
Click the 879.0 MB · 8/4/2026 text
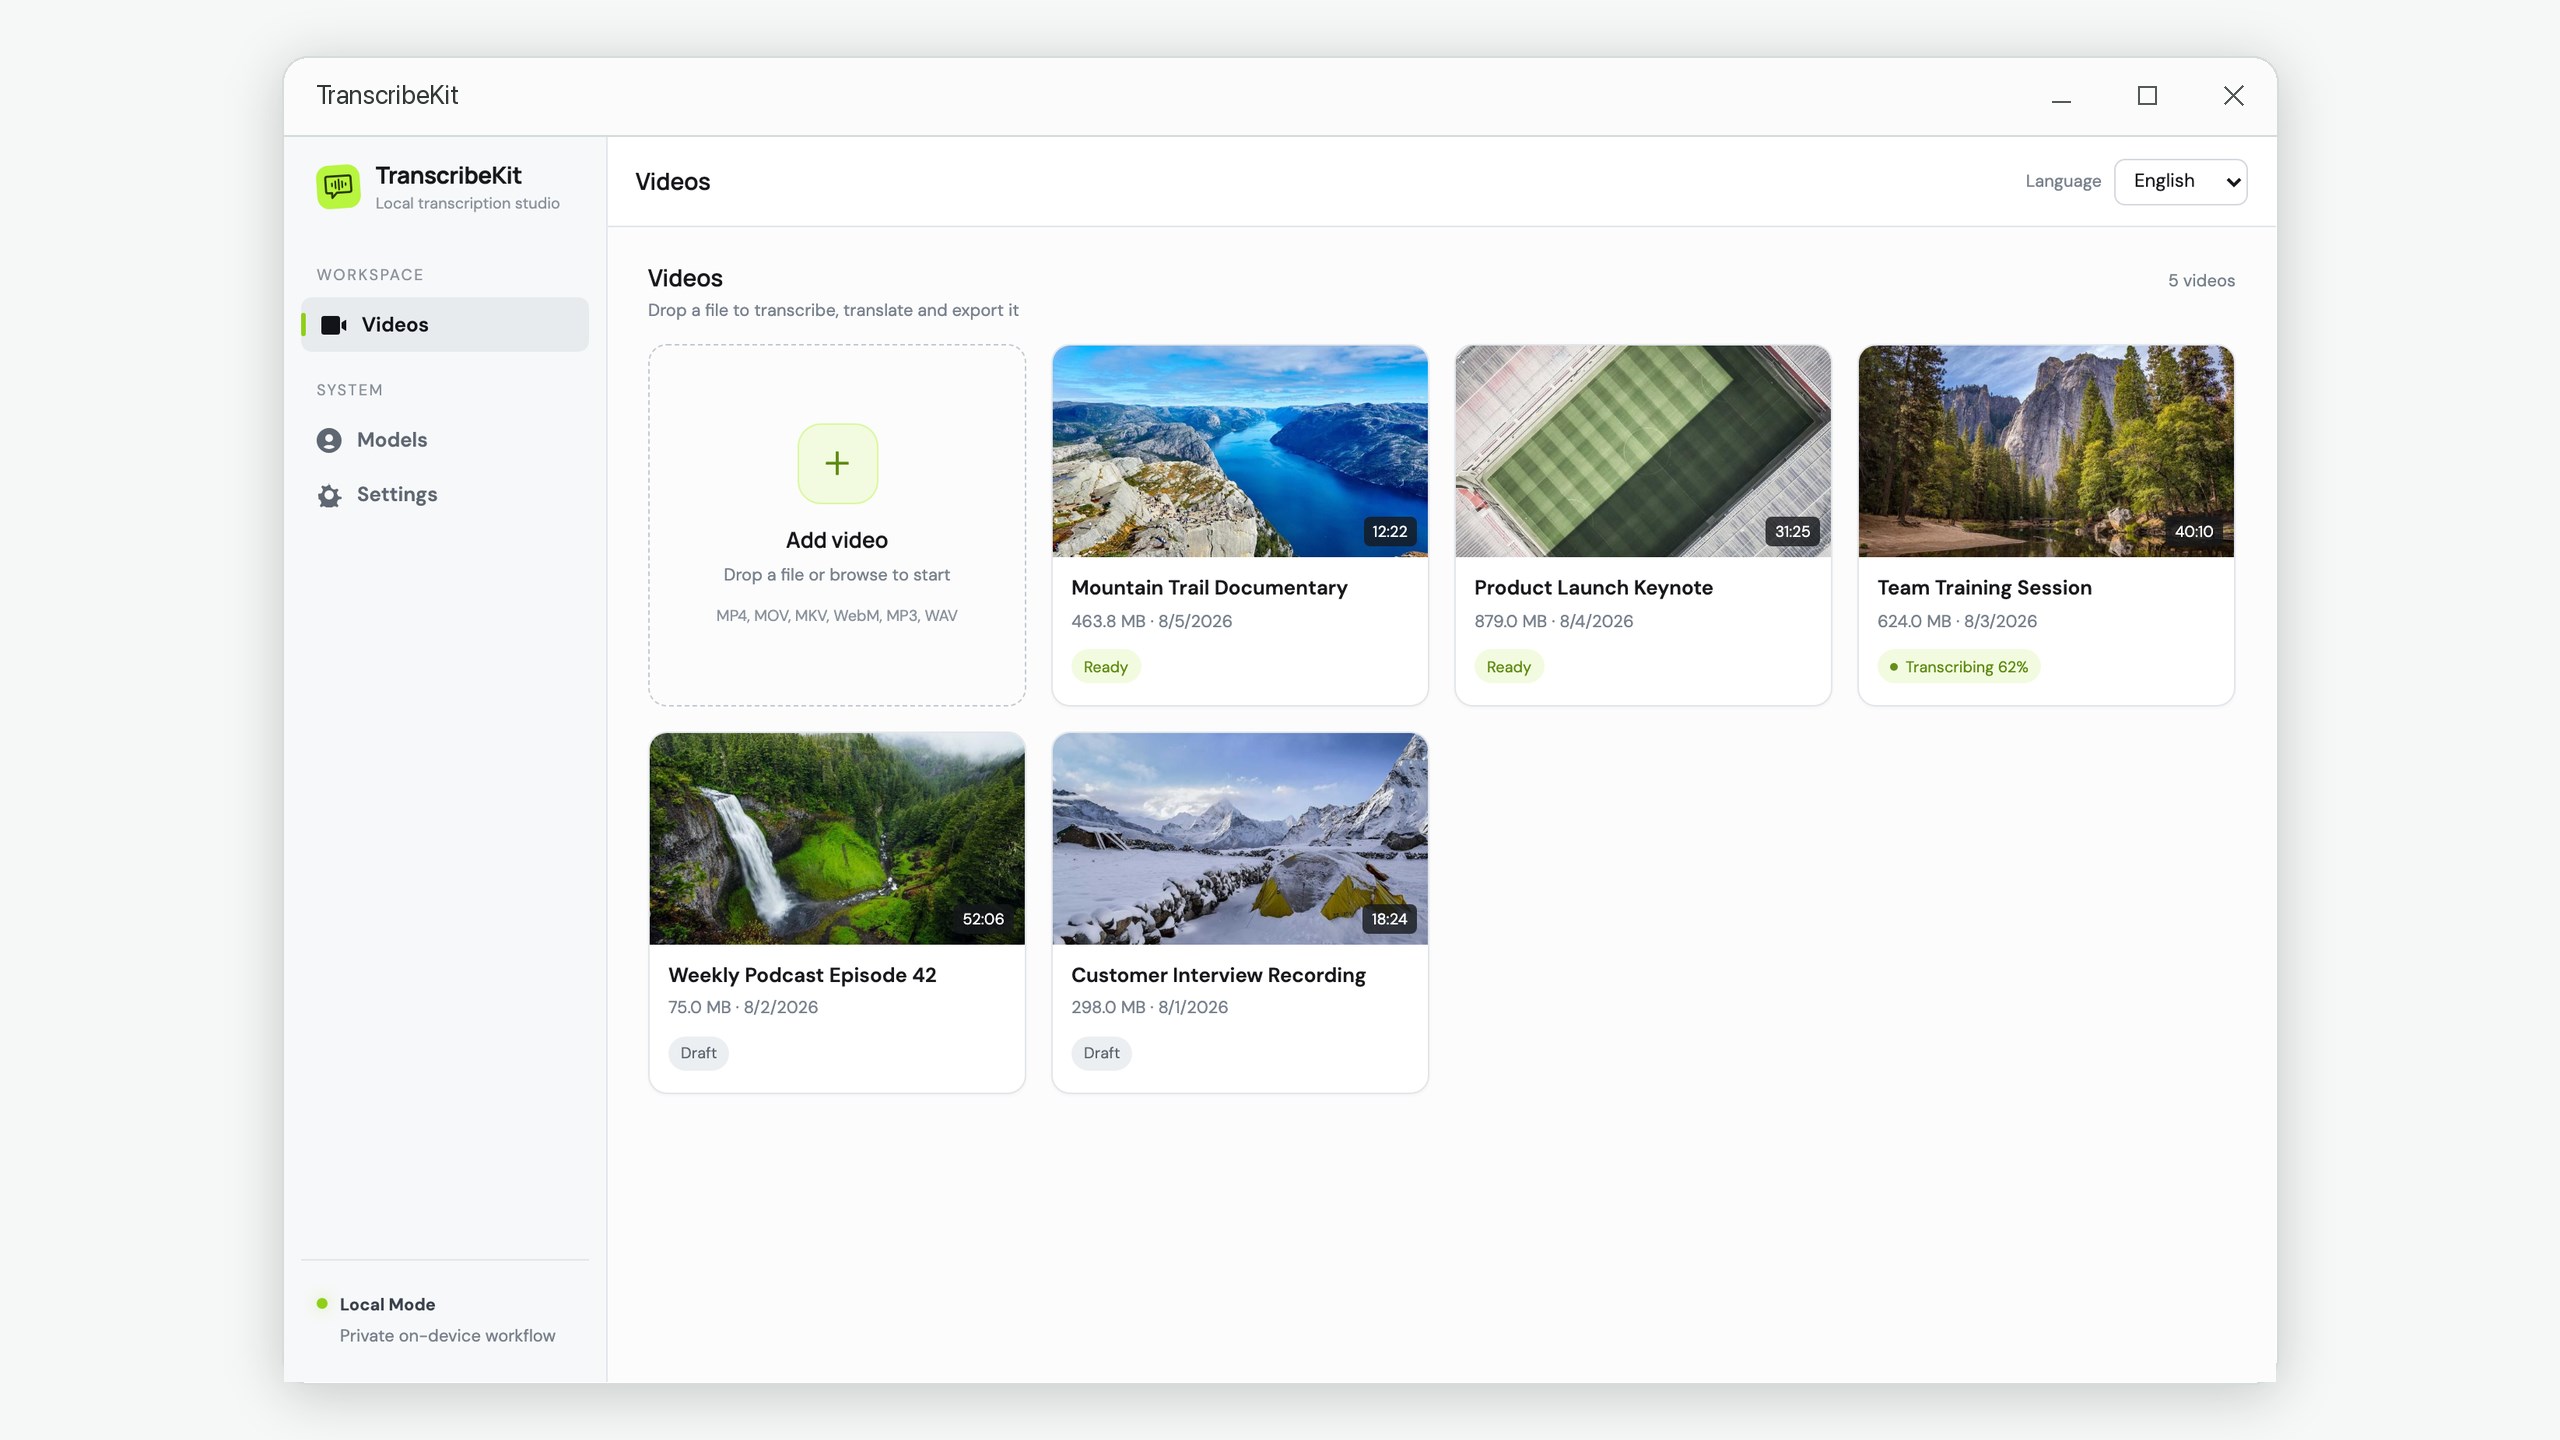(1553, 621)
